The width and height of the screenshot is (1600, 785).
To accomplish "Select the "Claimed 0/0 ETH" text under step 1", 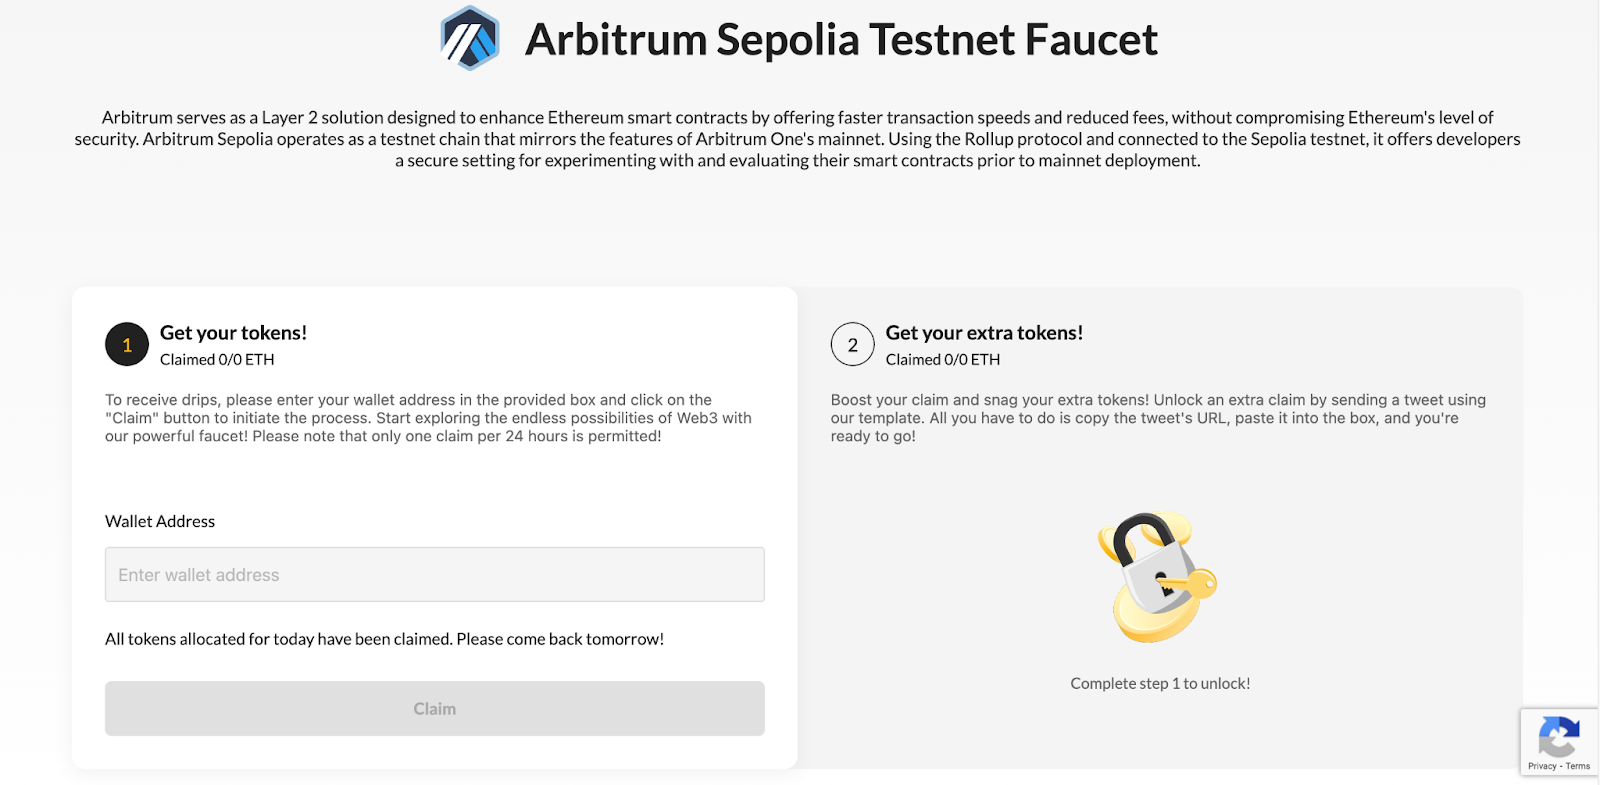I will 217,359.
